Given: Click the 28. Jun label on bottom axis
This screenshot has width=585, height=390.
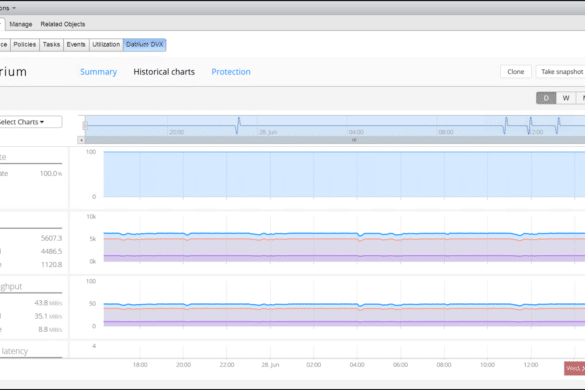Looking at the screenshot, I should 270,365.
